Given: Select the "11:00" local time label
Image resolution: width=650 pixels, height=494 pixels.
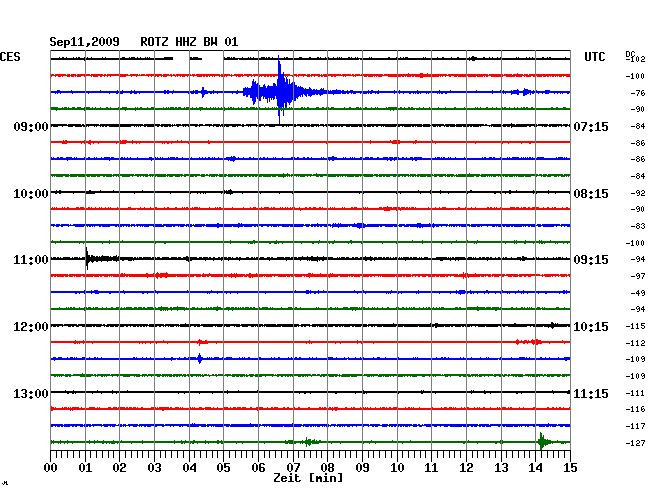Looking at the screenshot, I should tap(31, 260).
